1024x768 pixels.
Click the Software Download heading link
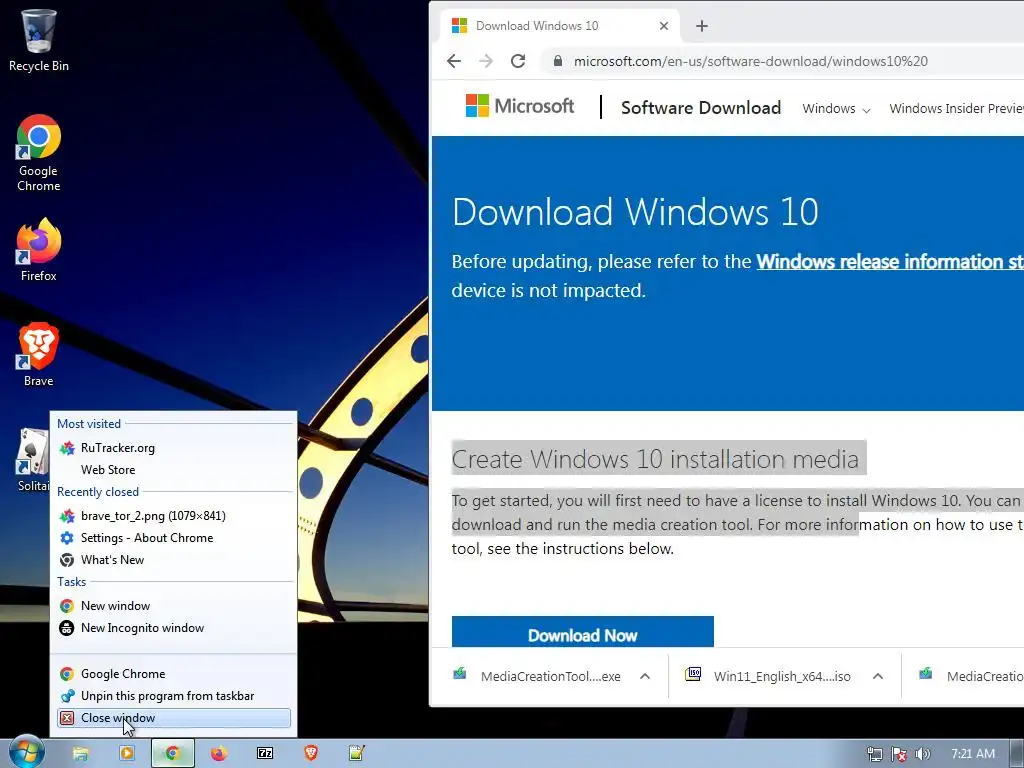pos(701,108)
